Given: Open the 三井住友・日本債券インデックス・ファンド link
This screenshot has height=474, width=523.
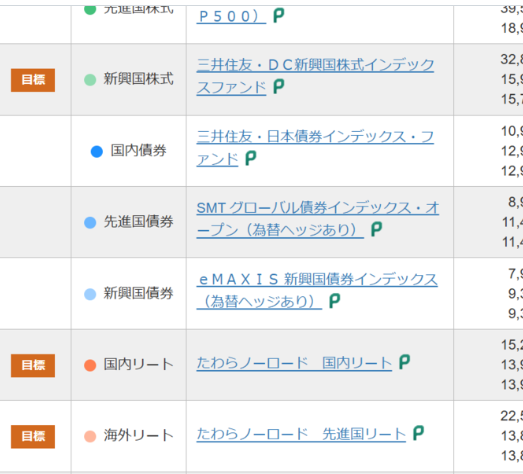Looking at the screenshot, I should click(315, 147).
